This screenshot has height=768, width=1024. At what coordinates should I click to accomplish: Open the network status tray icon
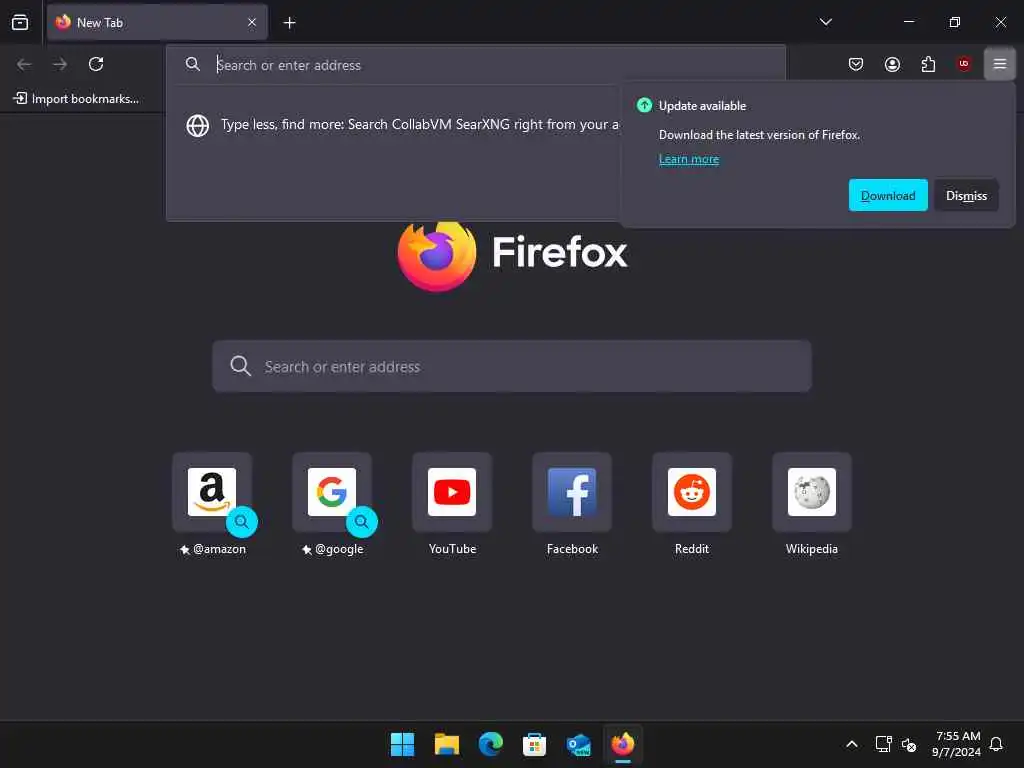pyautogui.click(x=883, y=744)
